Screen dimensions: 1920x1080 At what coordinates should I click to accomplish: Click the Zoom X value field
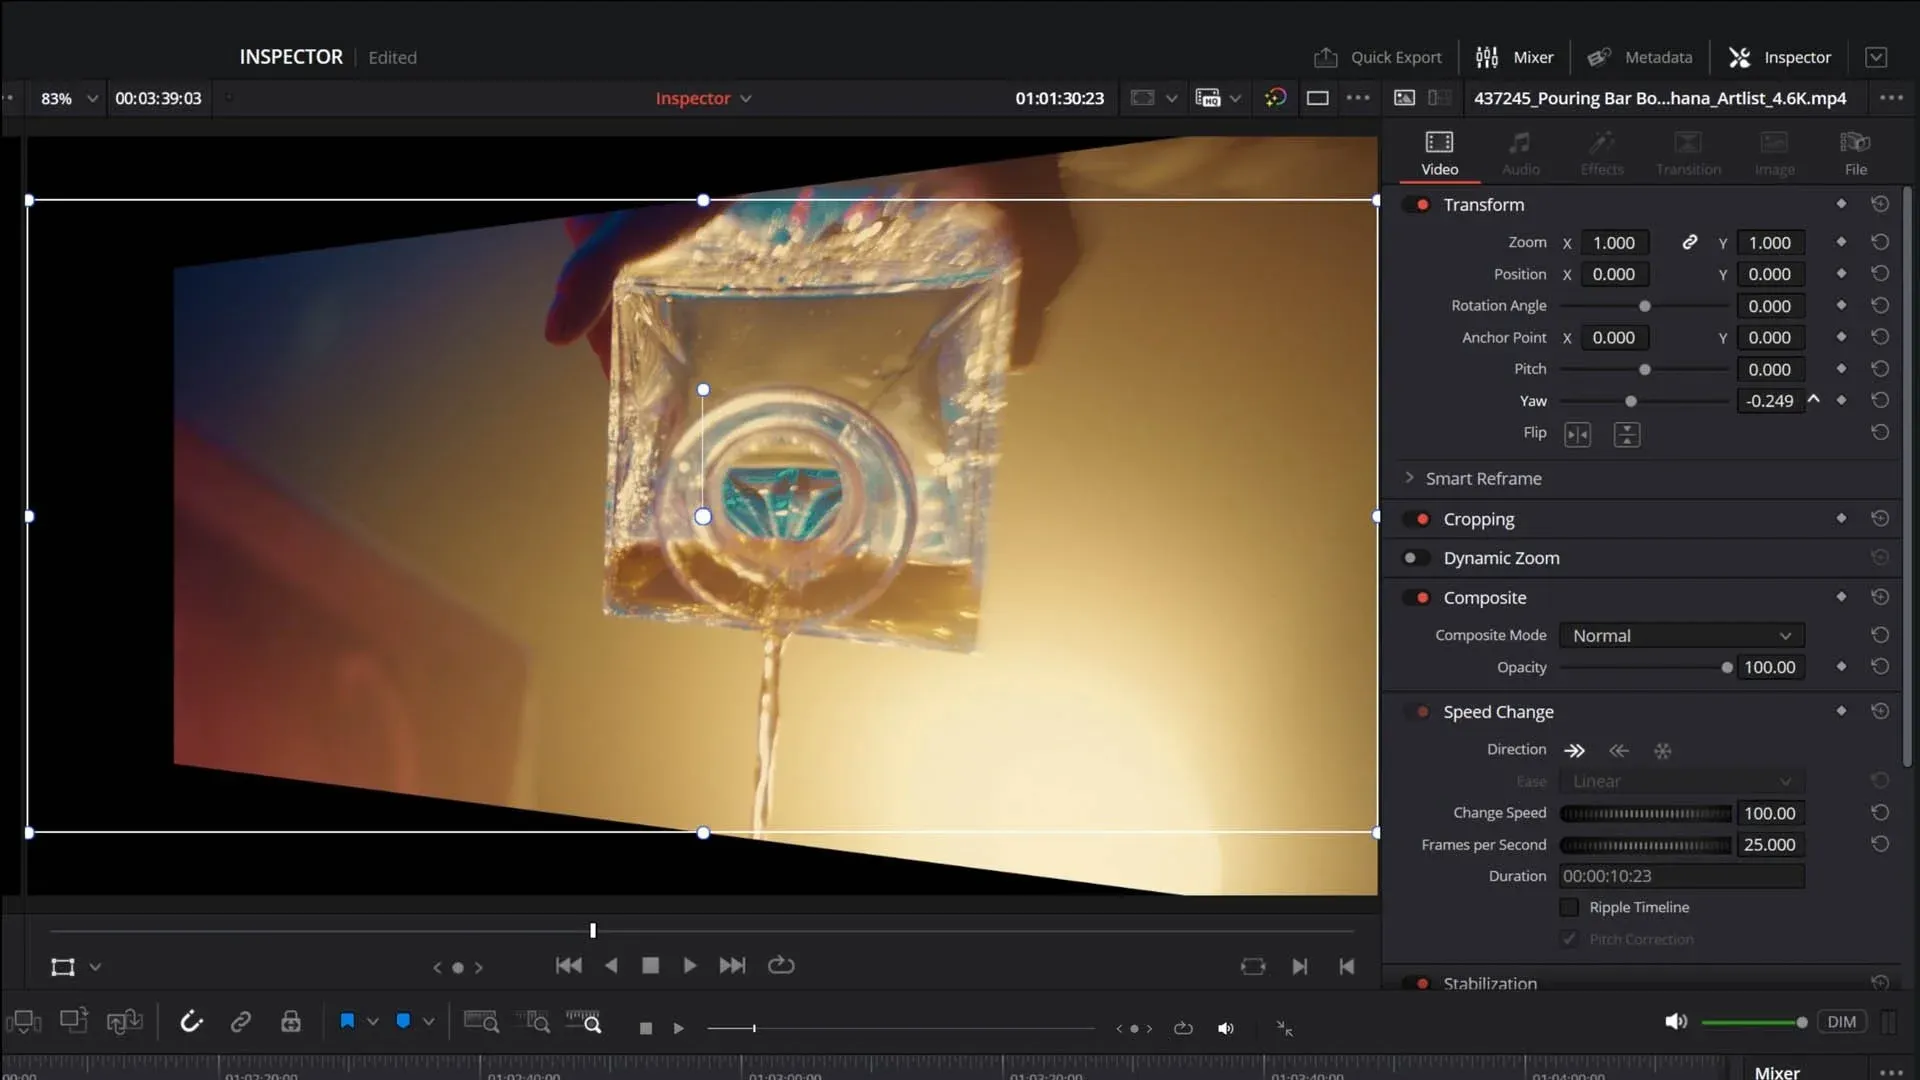[1614, 242]
